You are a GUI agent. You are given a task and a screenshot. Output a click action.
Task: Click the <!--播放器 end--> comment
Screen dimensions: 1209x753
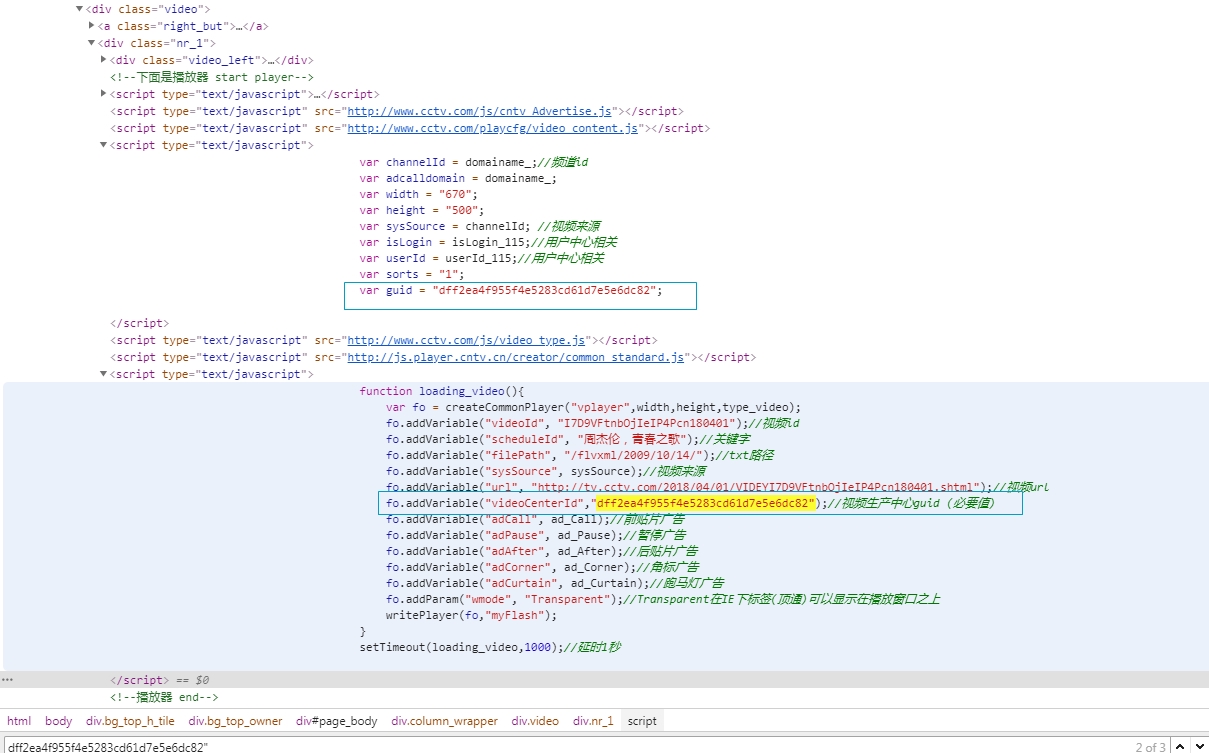(x=163, y=697)
